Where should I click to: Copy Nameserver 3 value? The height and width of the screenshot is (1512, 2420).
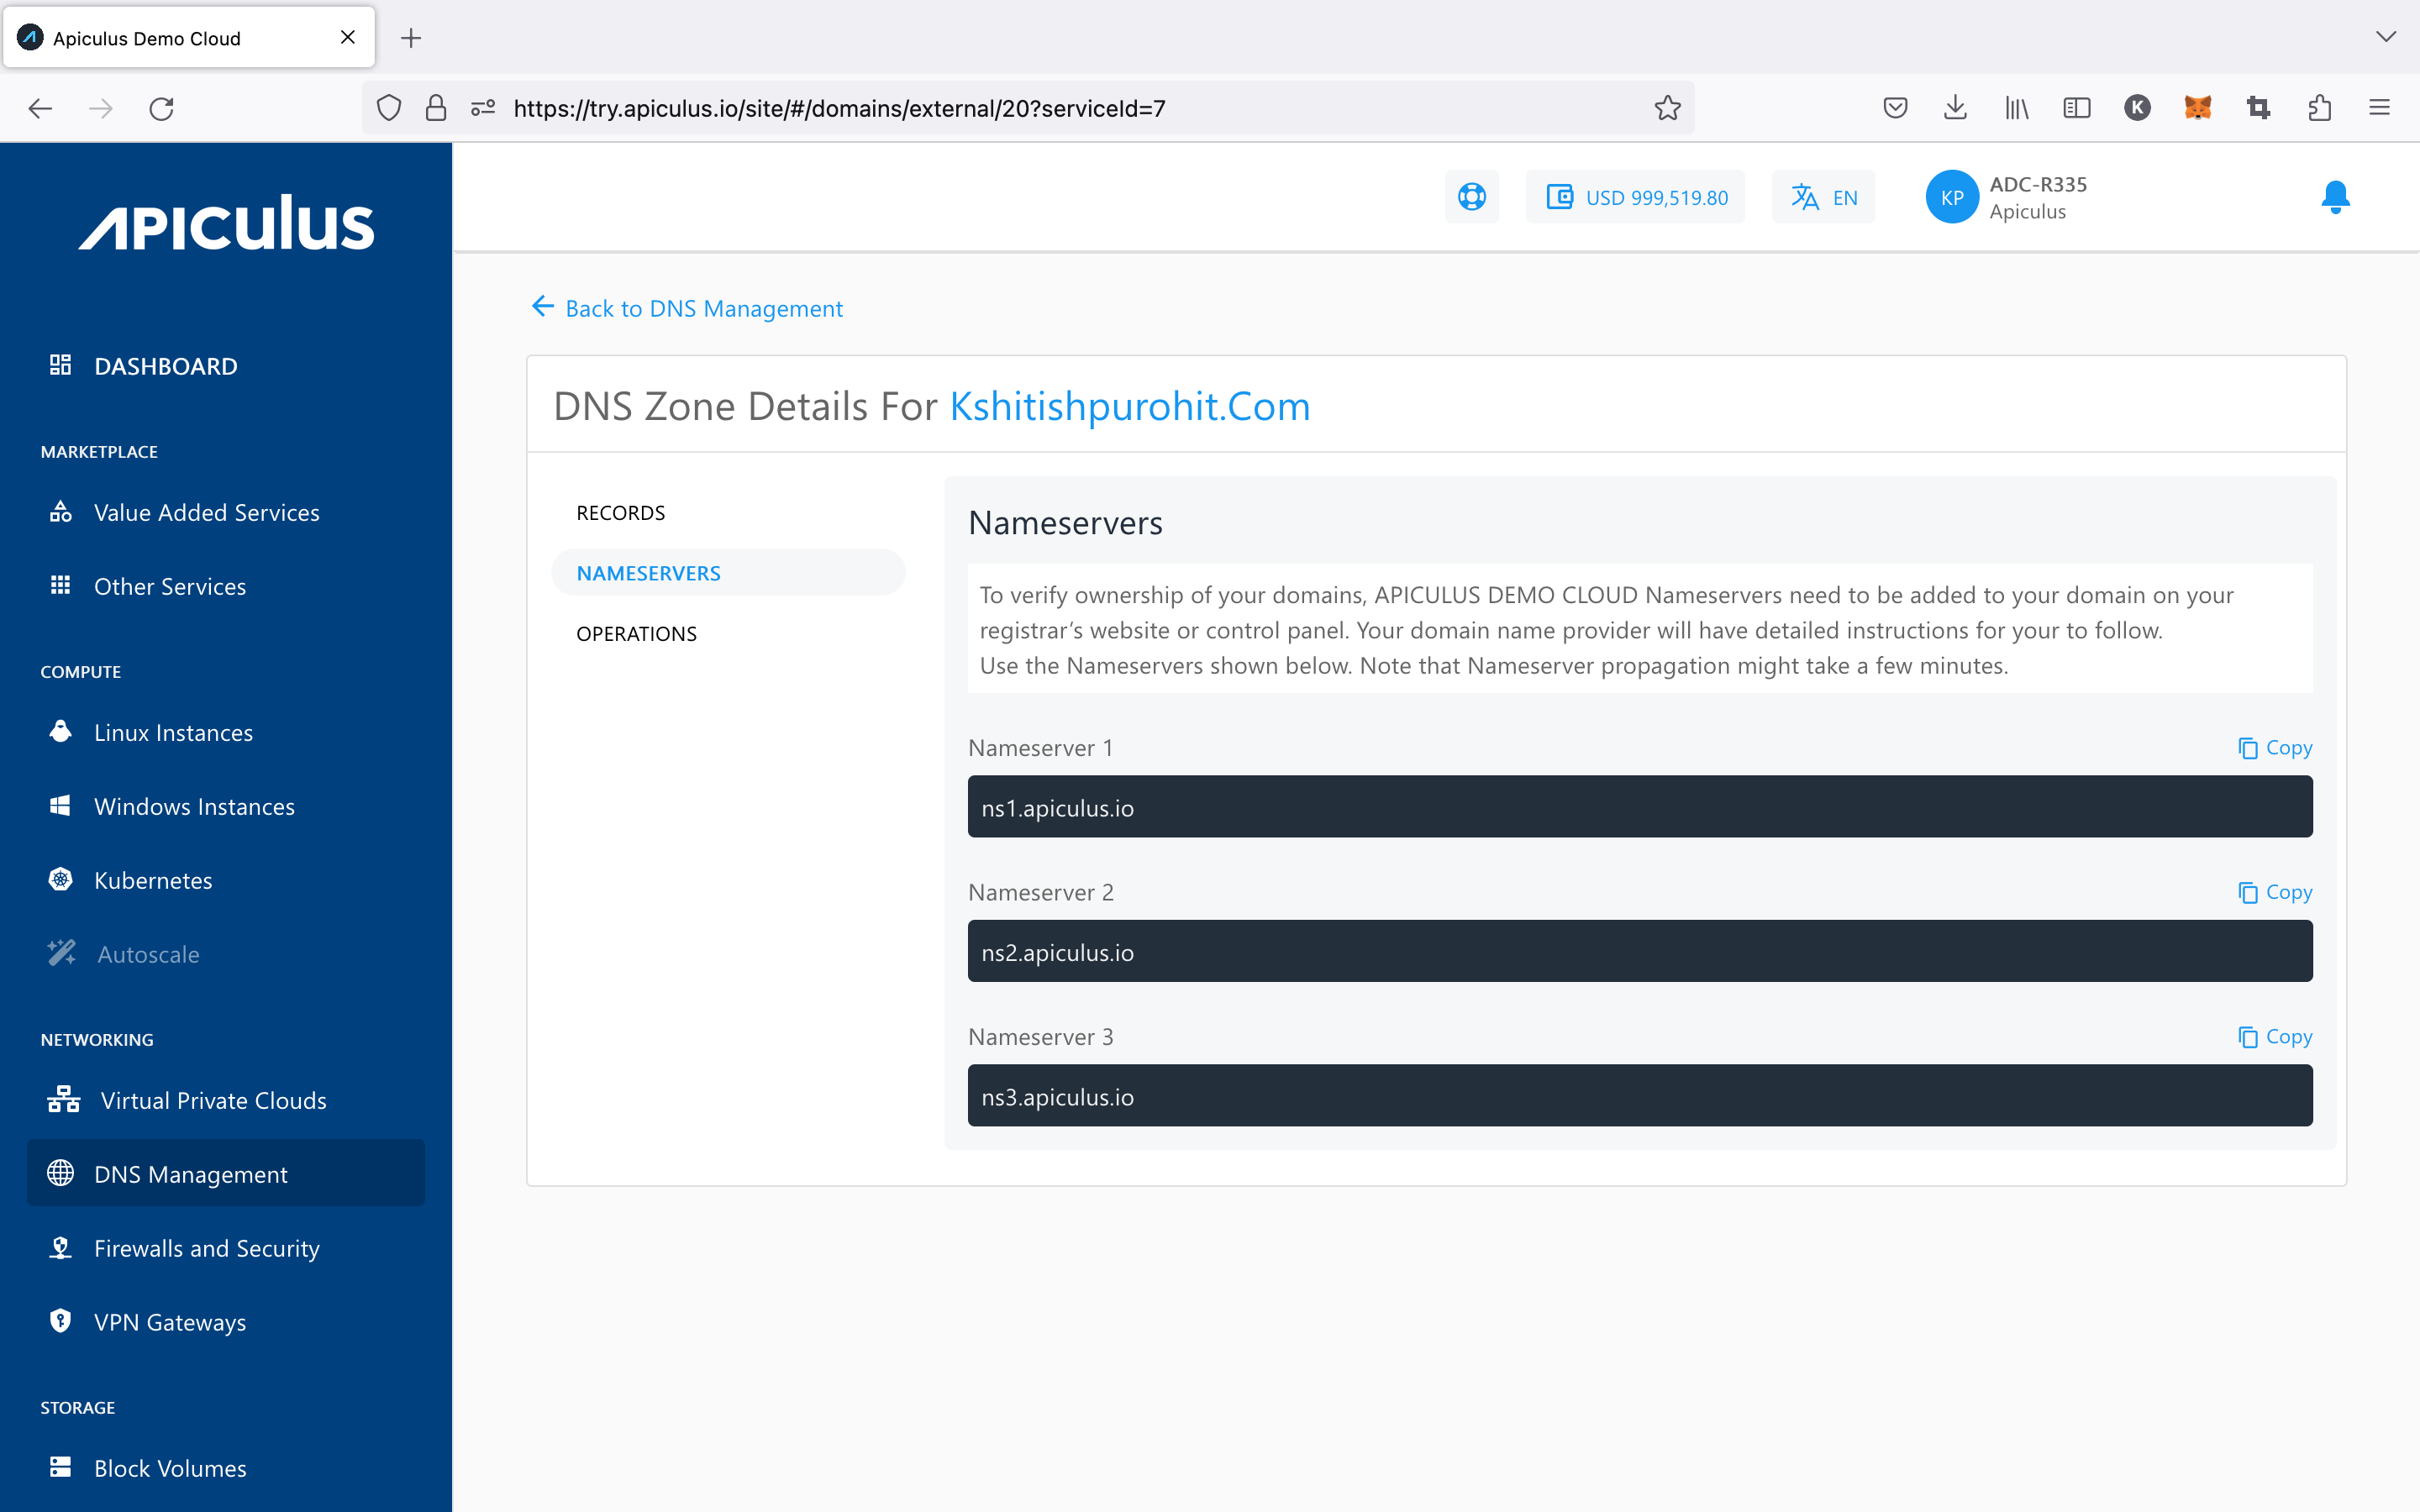point(2274,1037)
